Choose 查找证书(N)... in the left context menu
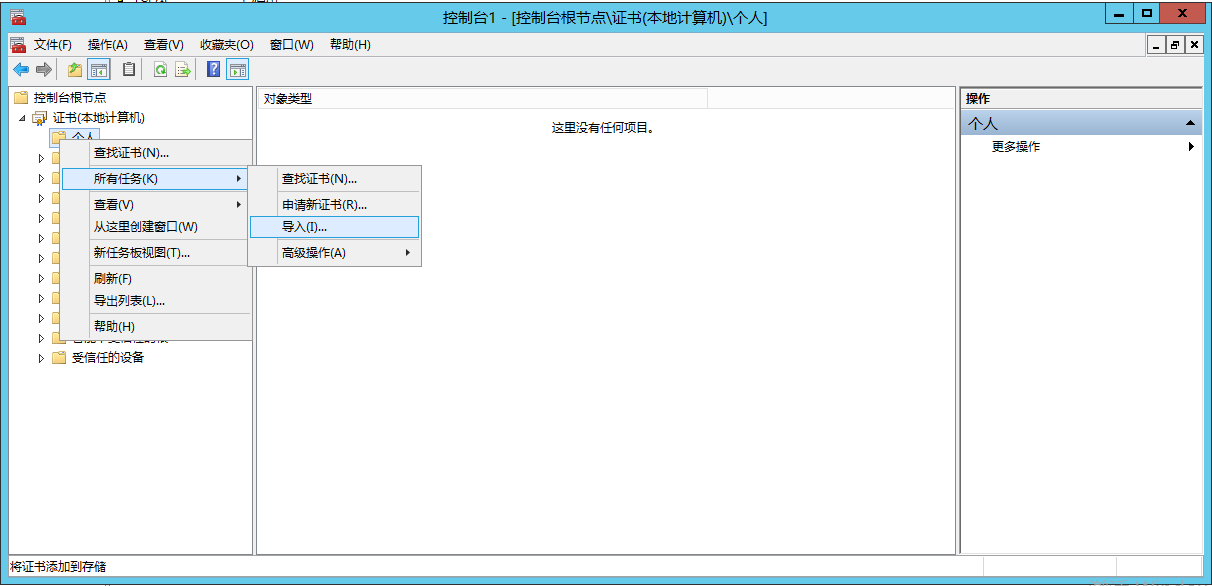Screen dimensions: 1212x586 155,153
